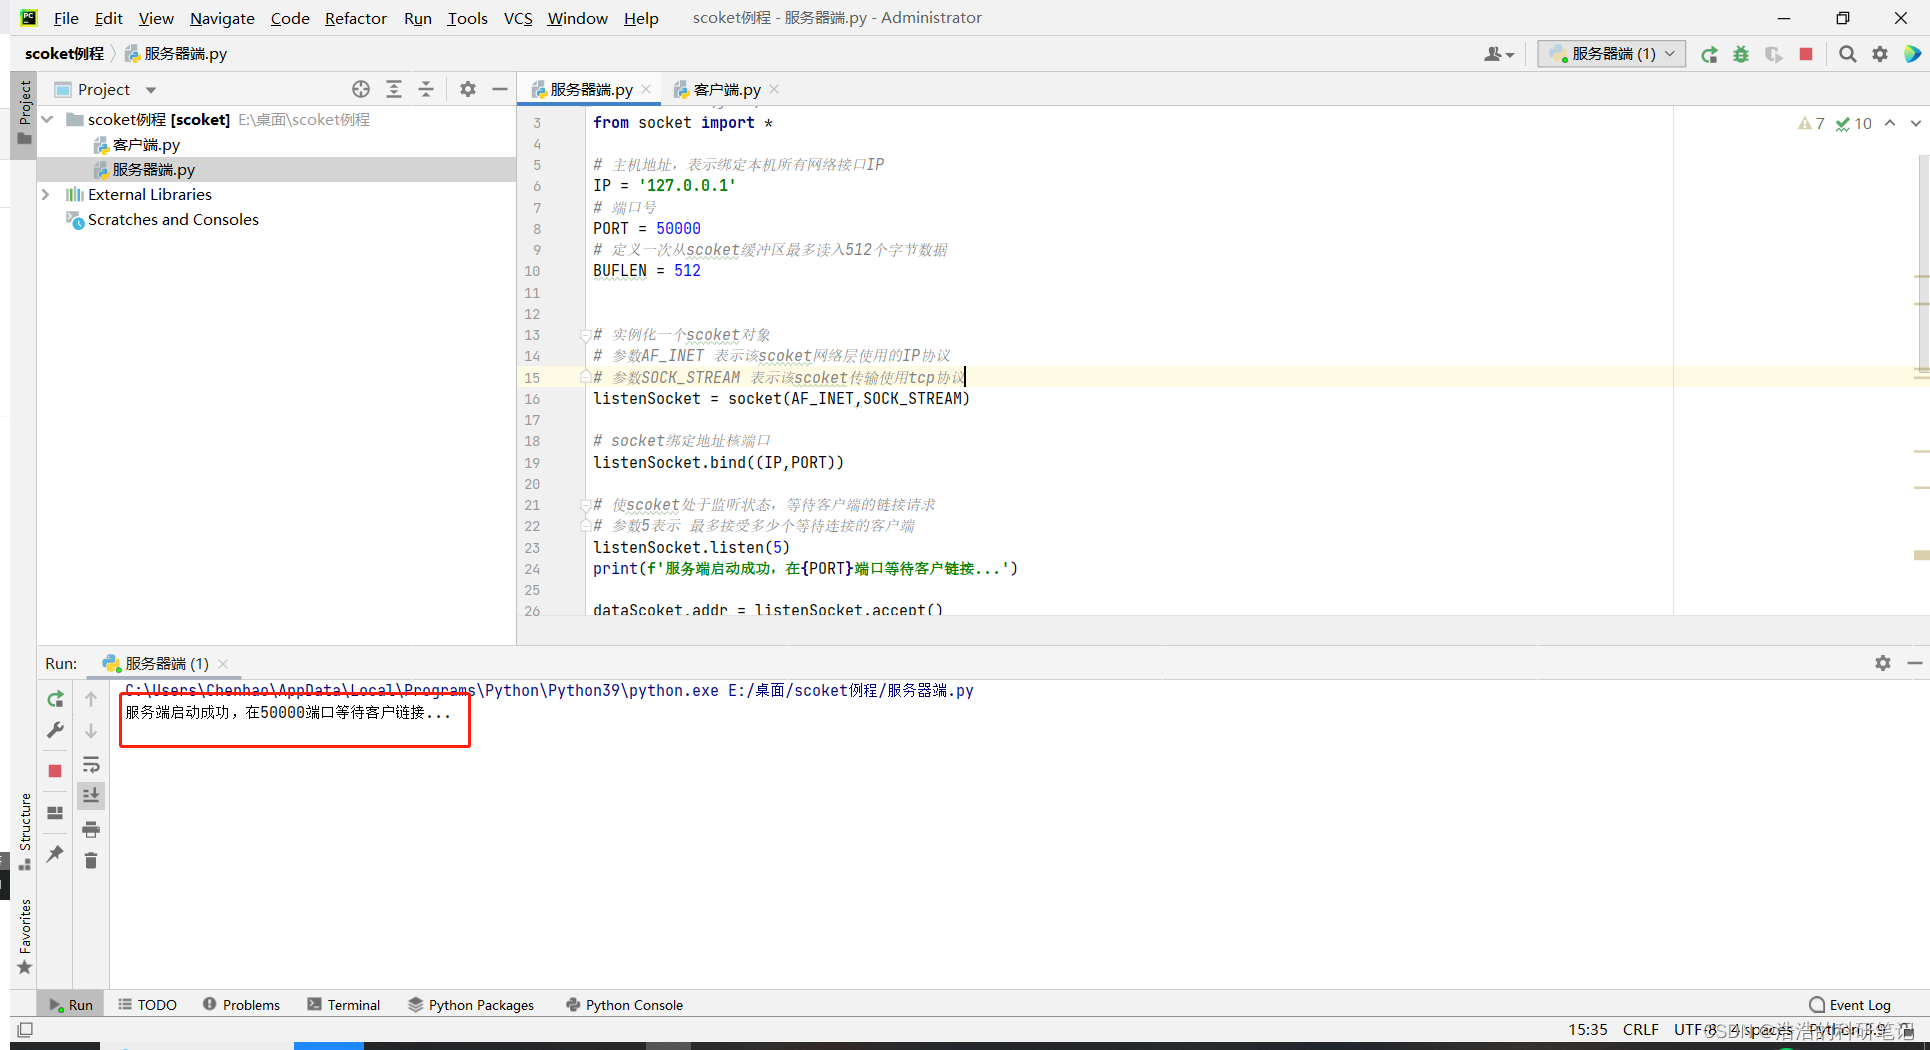Switch to the 客户端.py editor tab

(x=724, y=89)
